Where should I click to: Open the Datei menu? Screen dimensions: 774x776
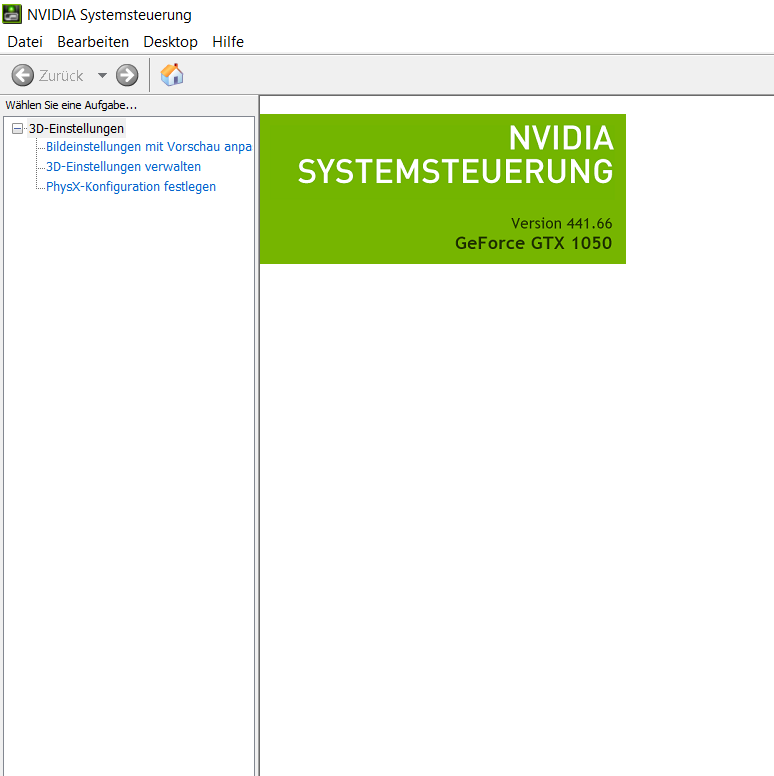point(25,42)
